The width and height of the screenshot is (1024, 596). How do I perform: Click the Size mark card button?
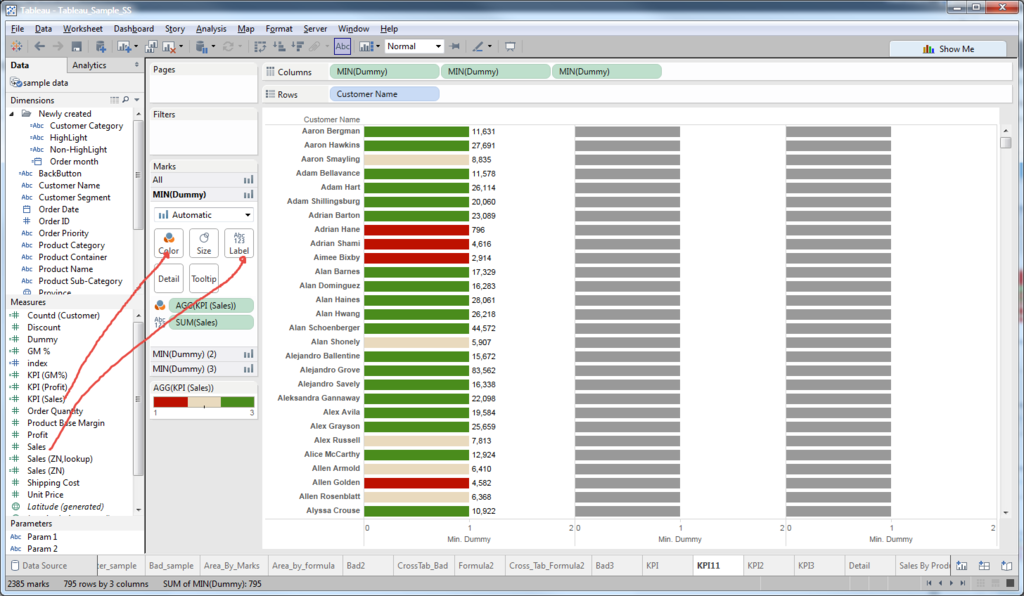(204, 243)
